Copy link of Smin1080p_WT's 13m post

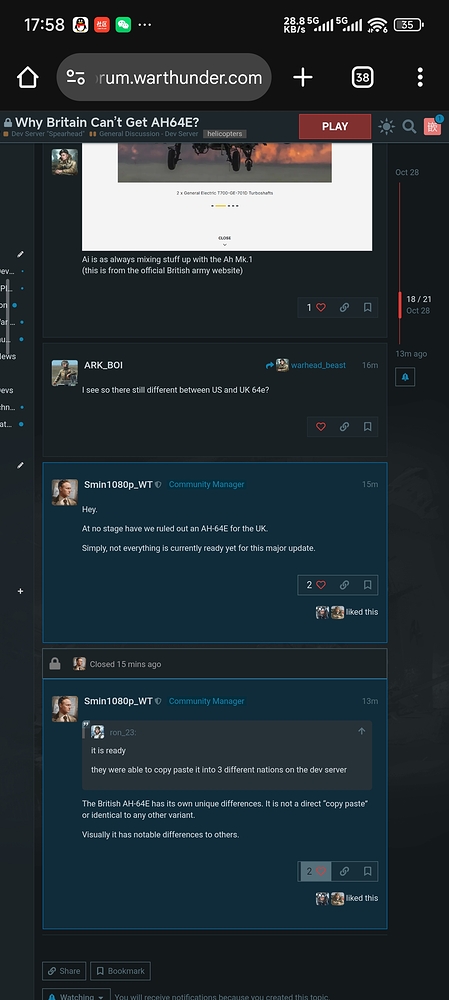[344, 871]
